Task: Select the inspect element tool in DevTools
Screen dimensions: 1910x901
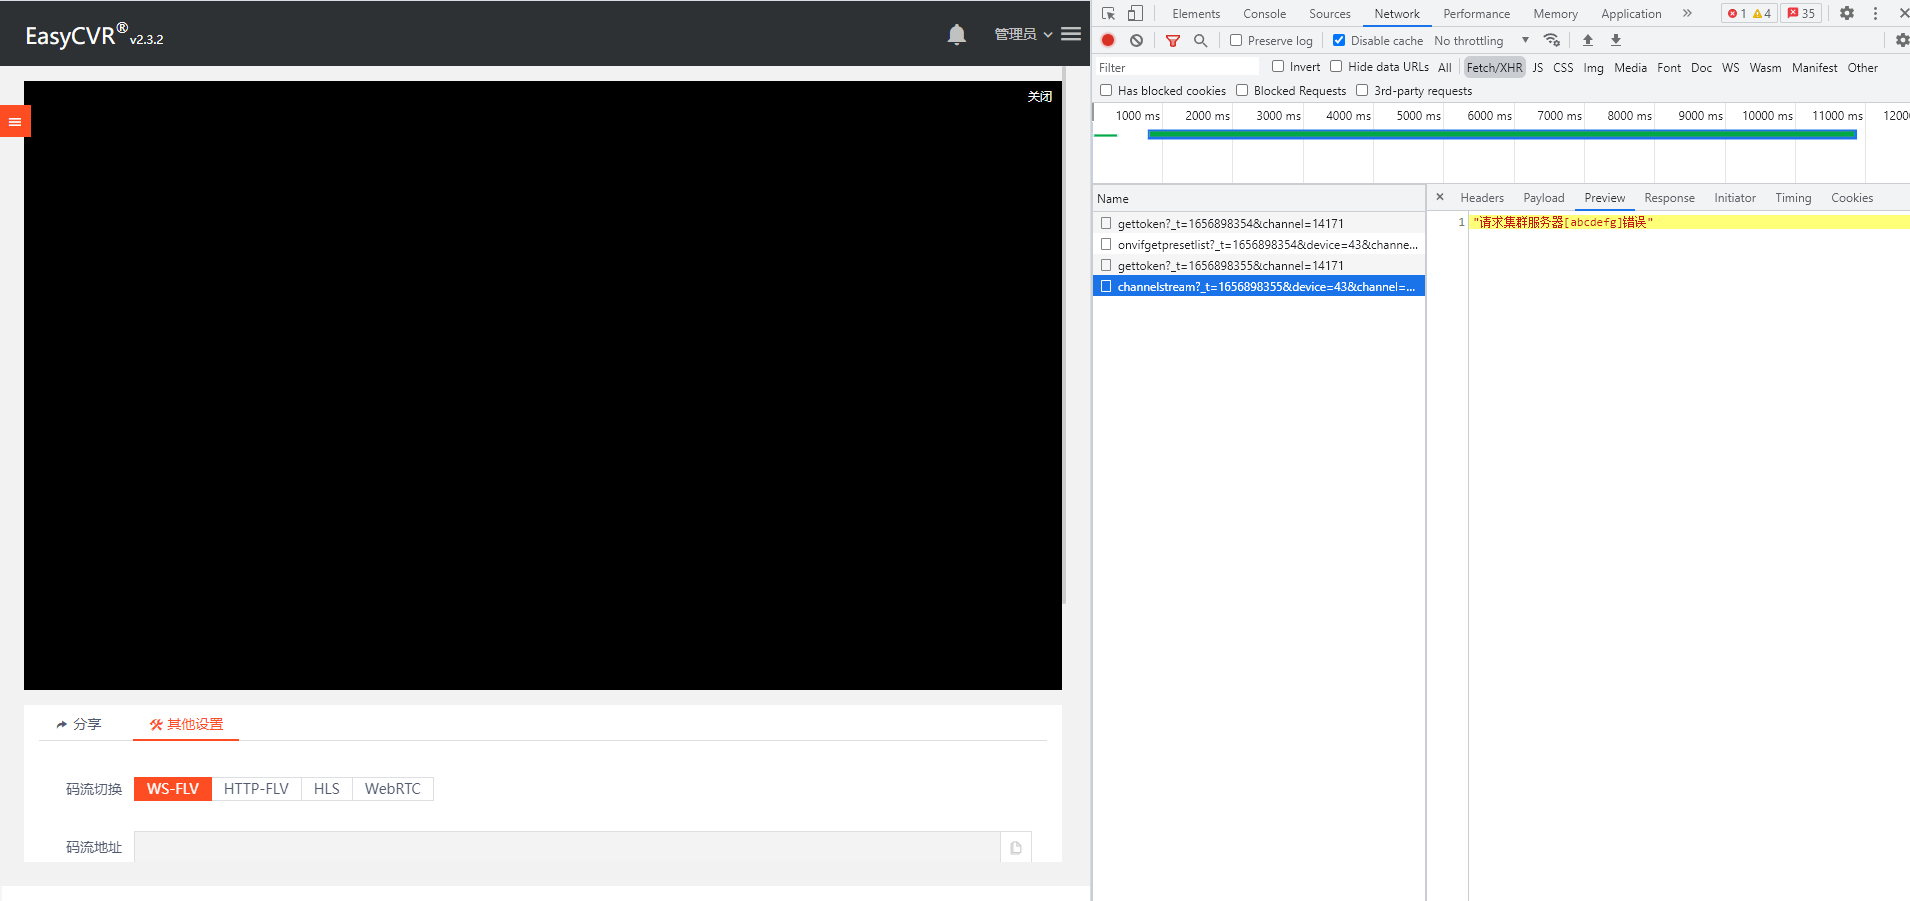Action: pyautogui.click(x=1108, y=13)
